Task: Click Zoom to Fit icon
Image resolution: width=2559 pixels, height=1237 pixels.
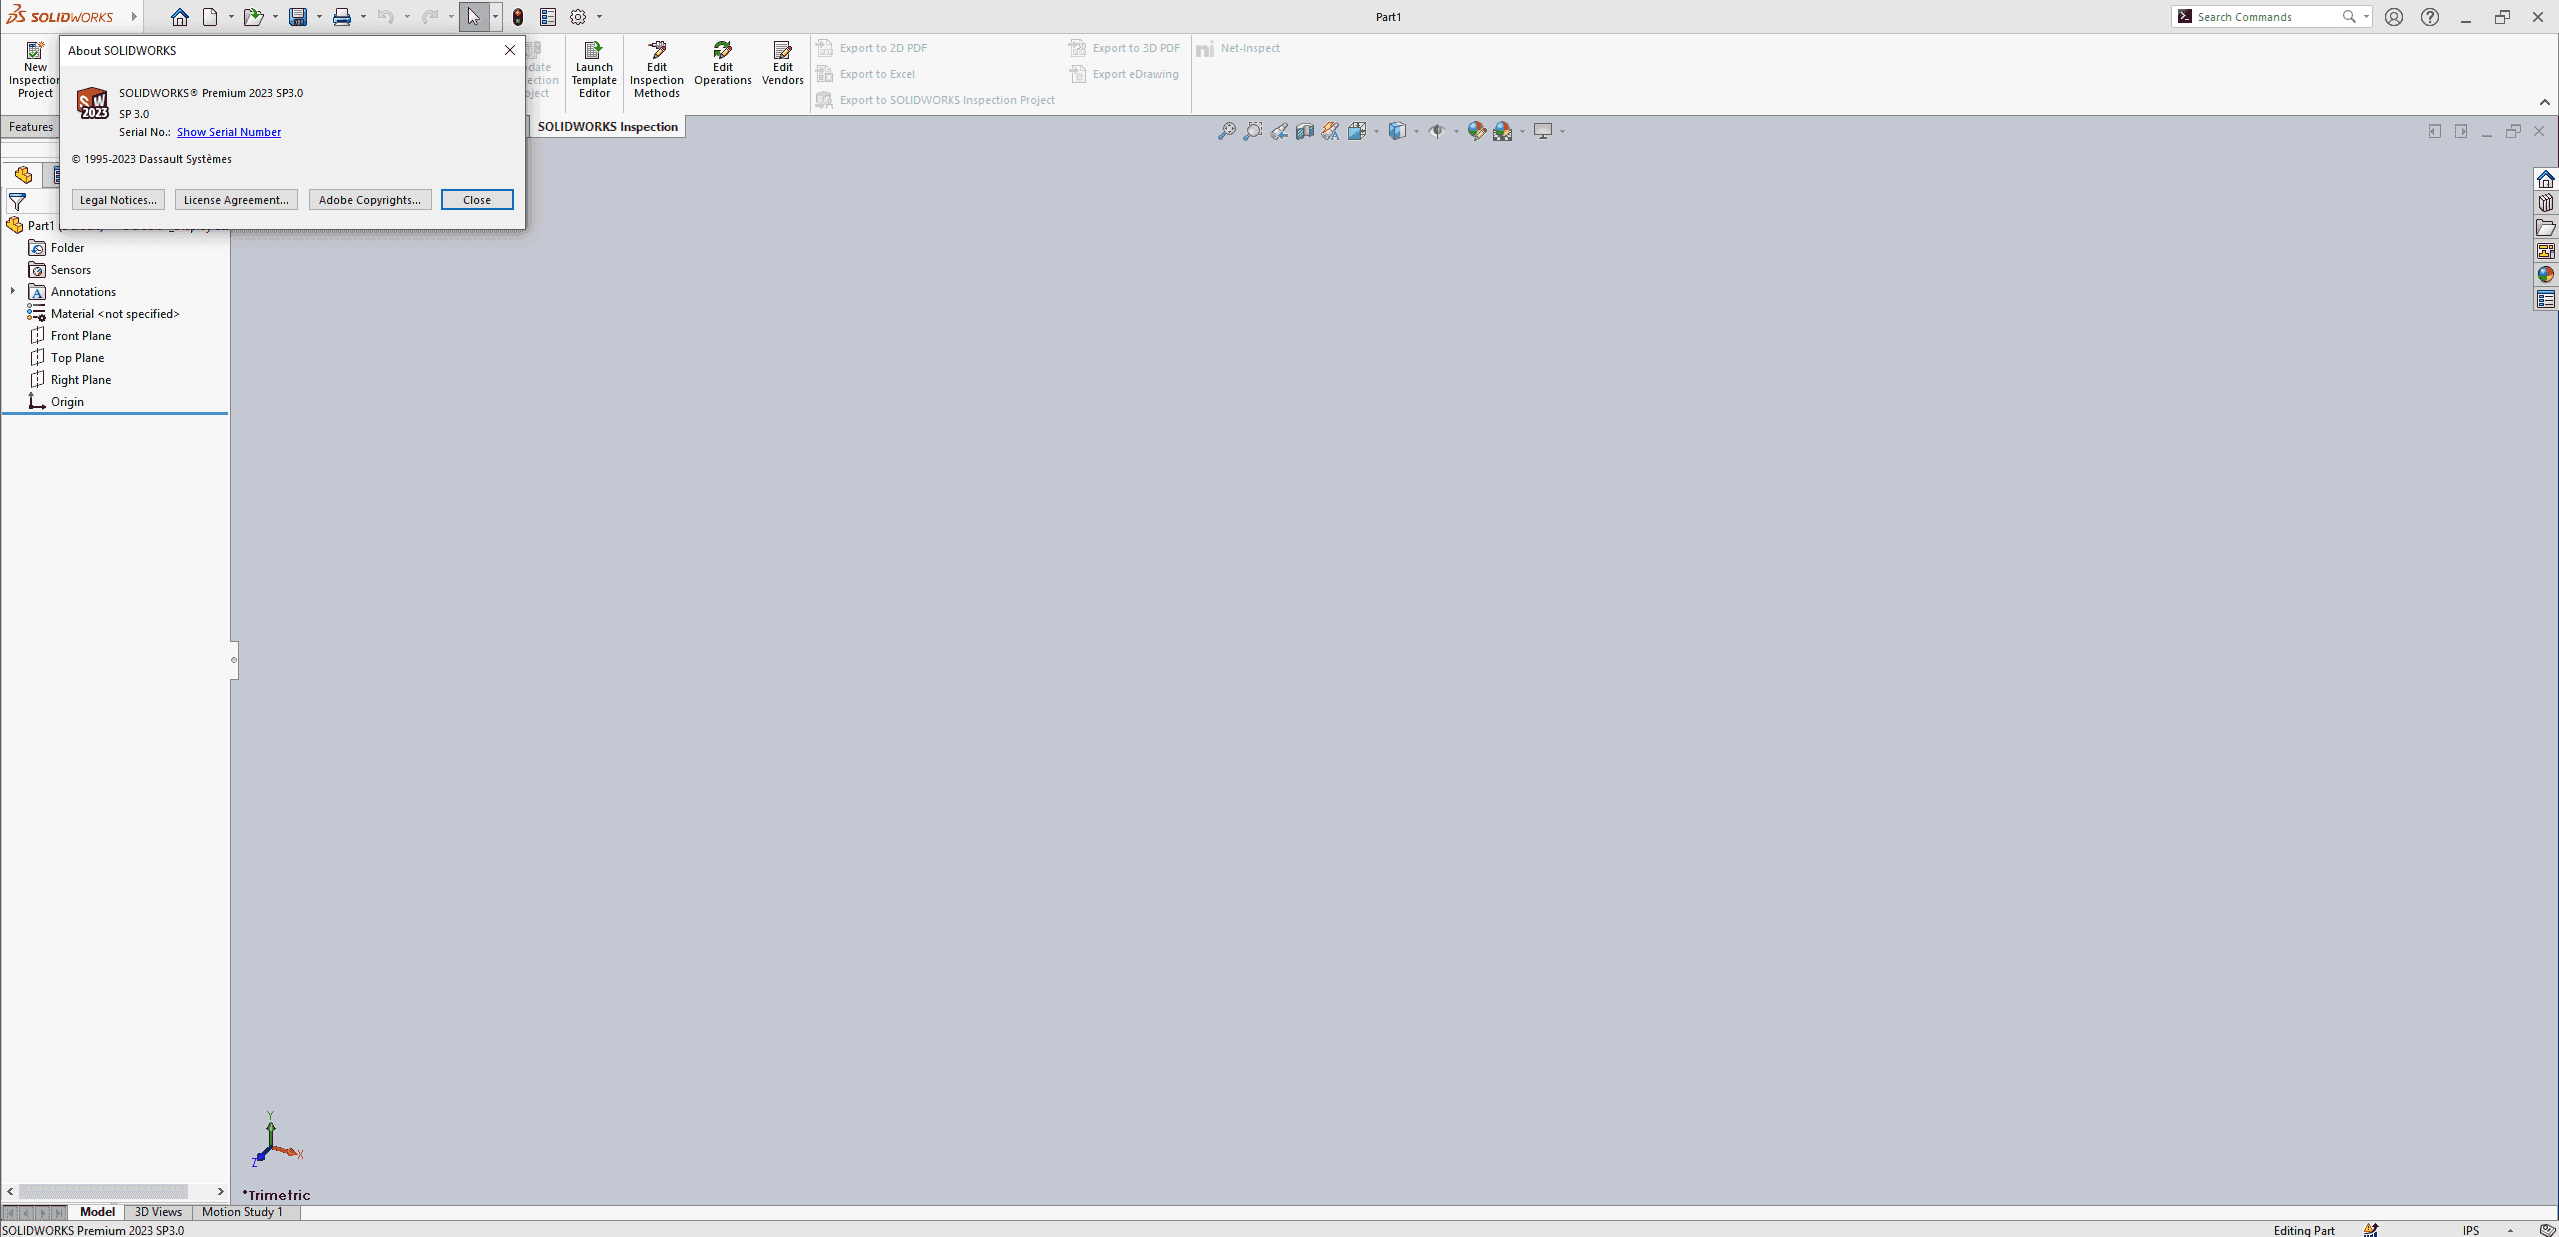Action: pos(1227,131)
